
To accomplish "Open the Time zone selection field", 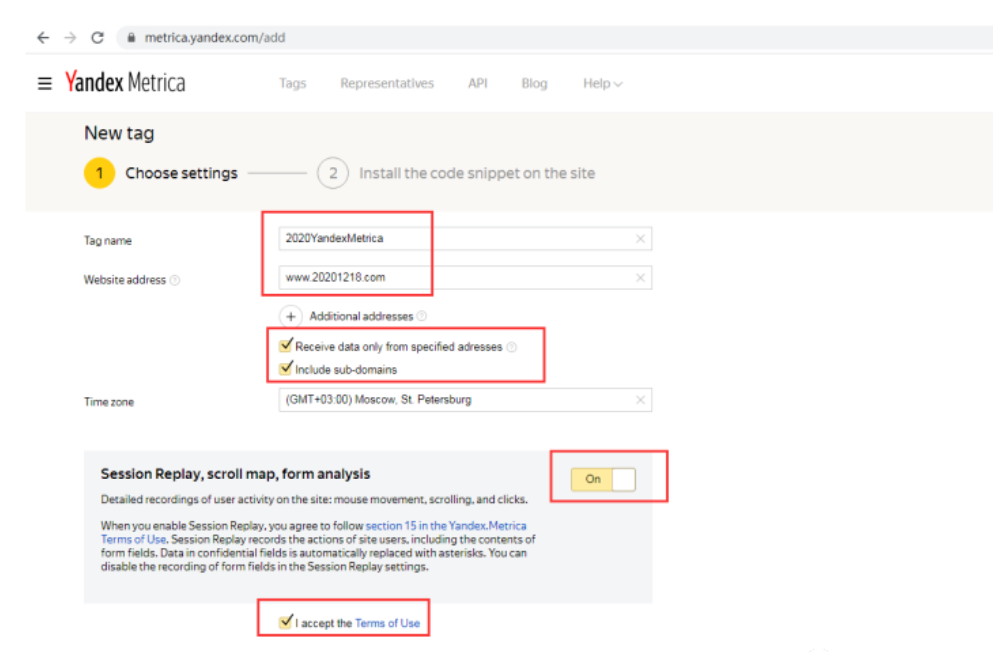I will click(x=465, y=400).
